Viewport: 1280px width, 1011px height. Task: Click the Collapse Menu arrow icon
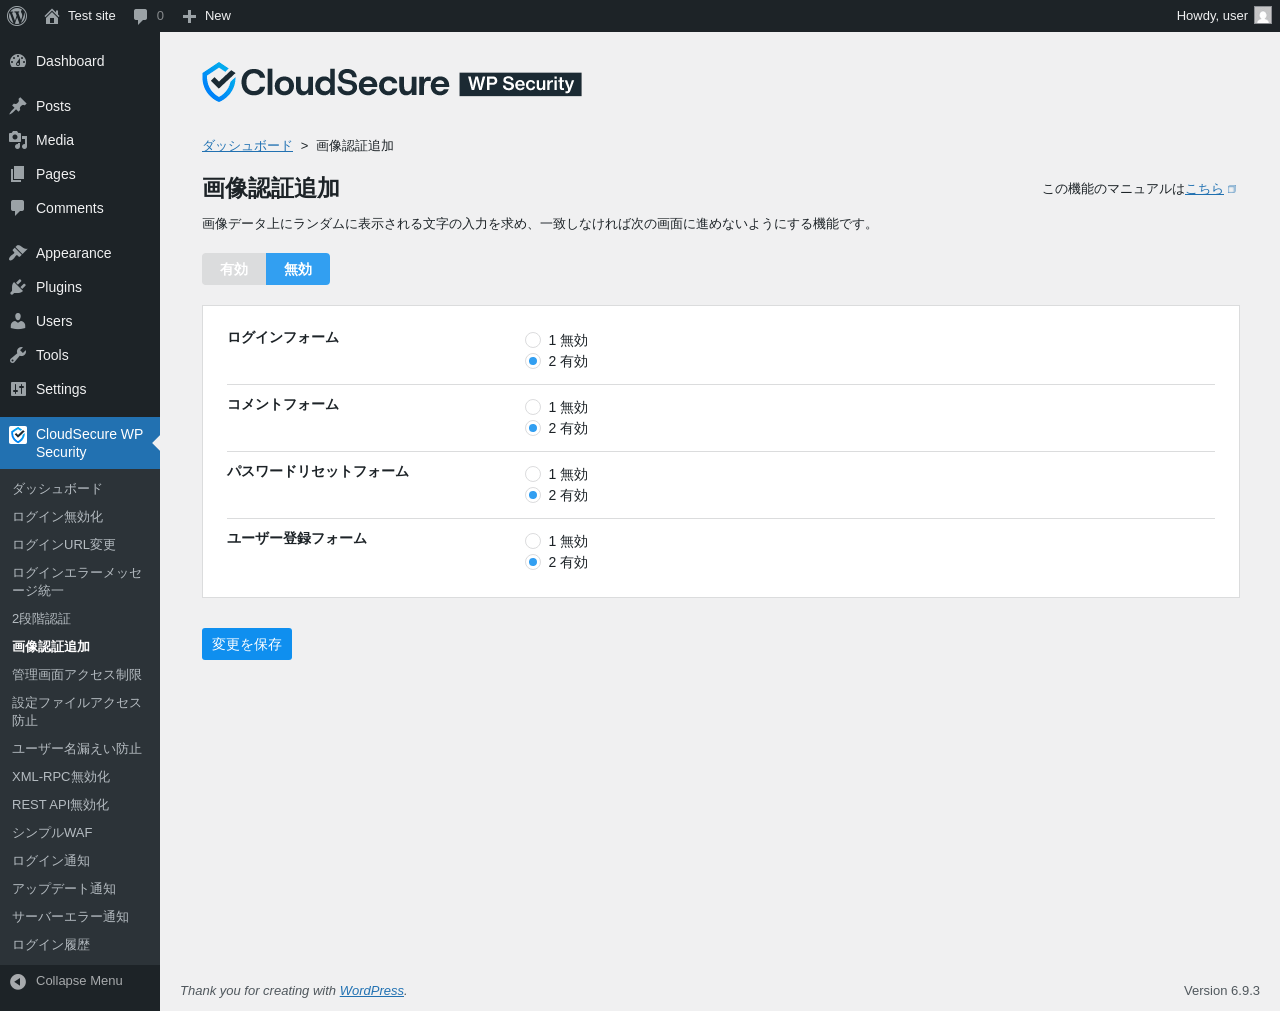point(18,981)
